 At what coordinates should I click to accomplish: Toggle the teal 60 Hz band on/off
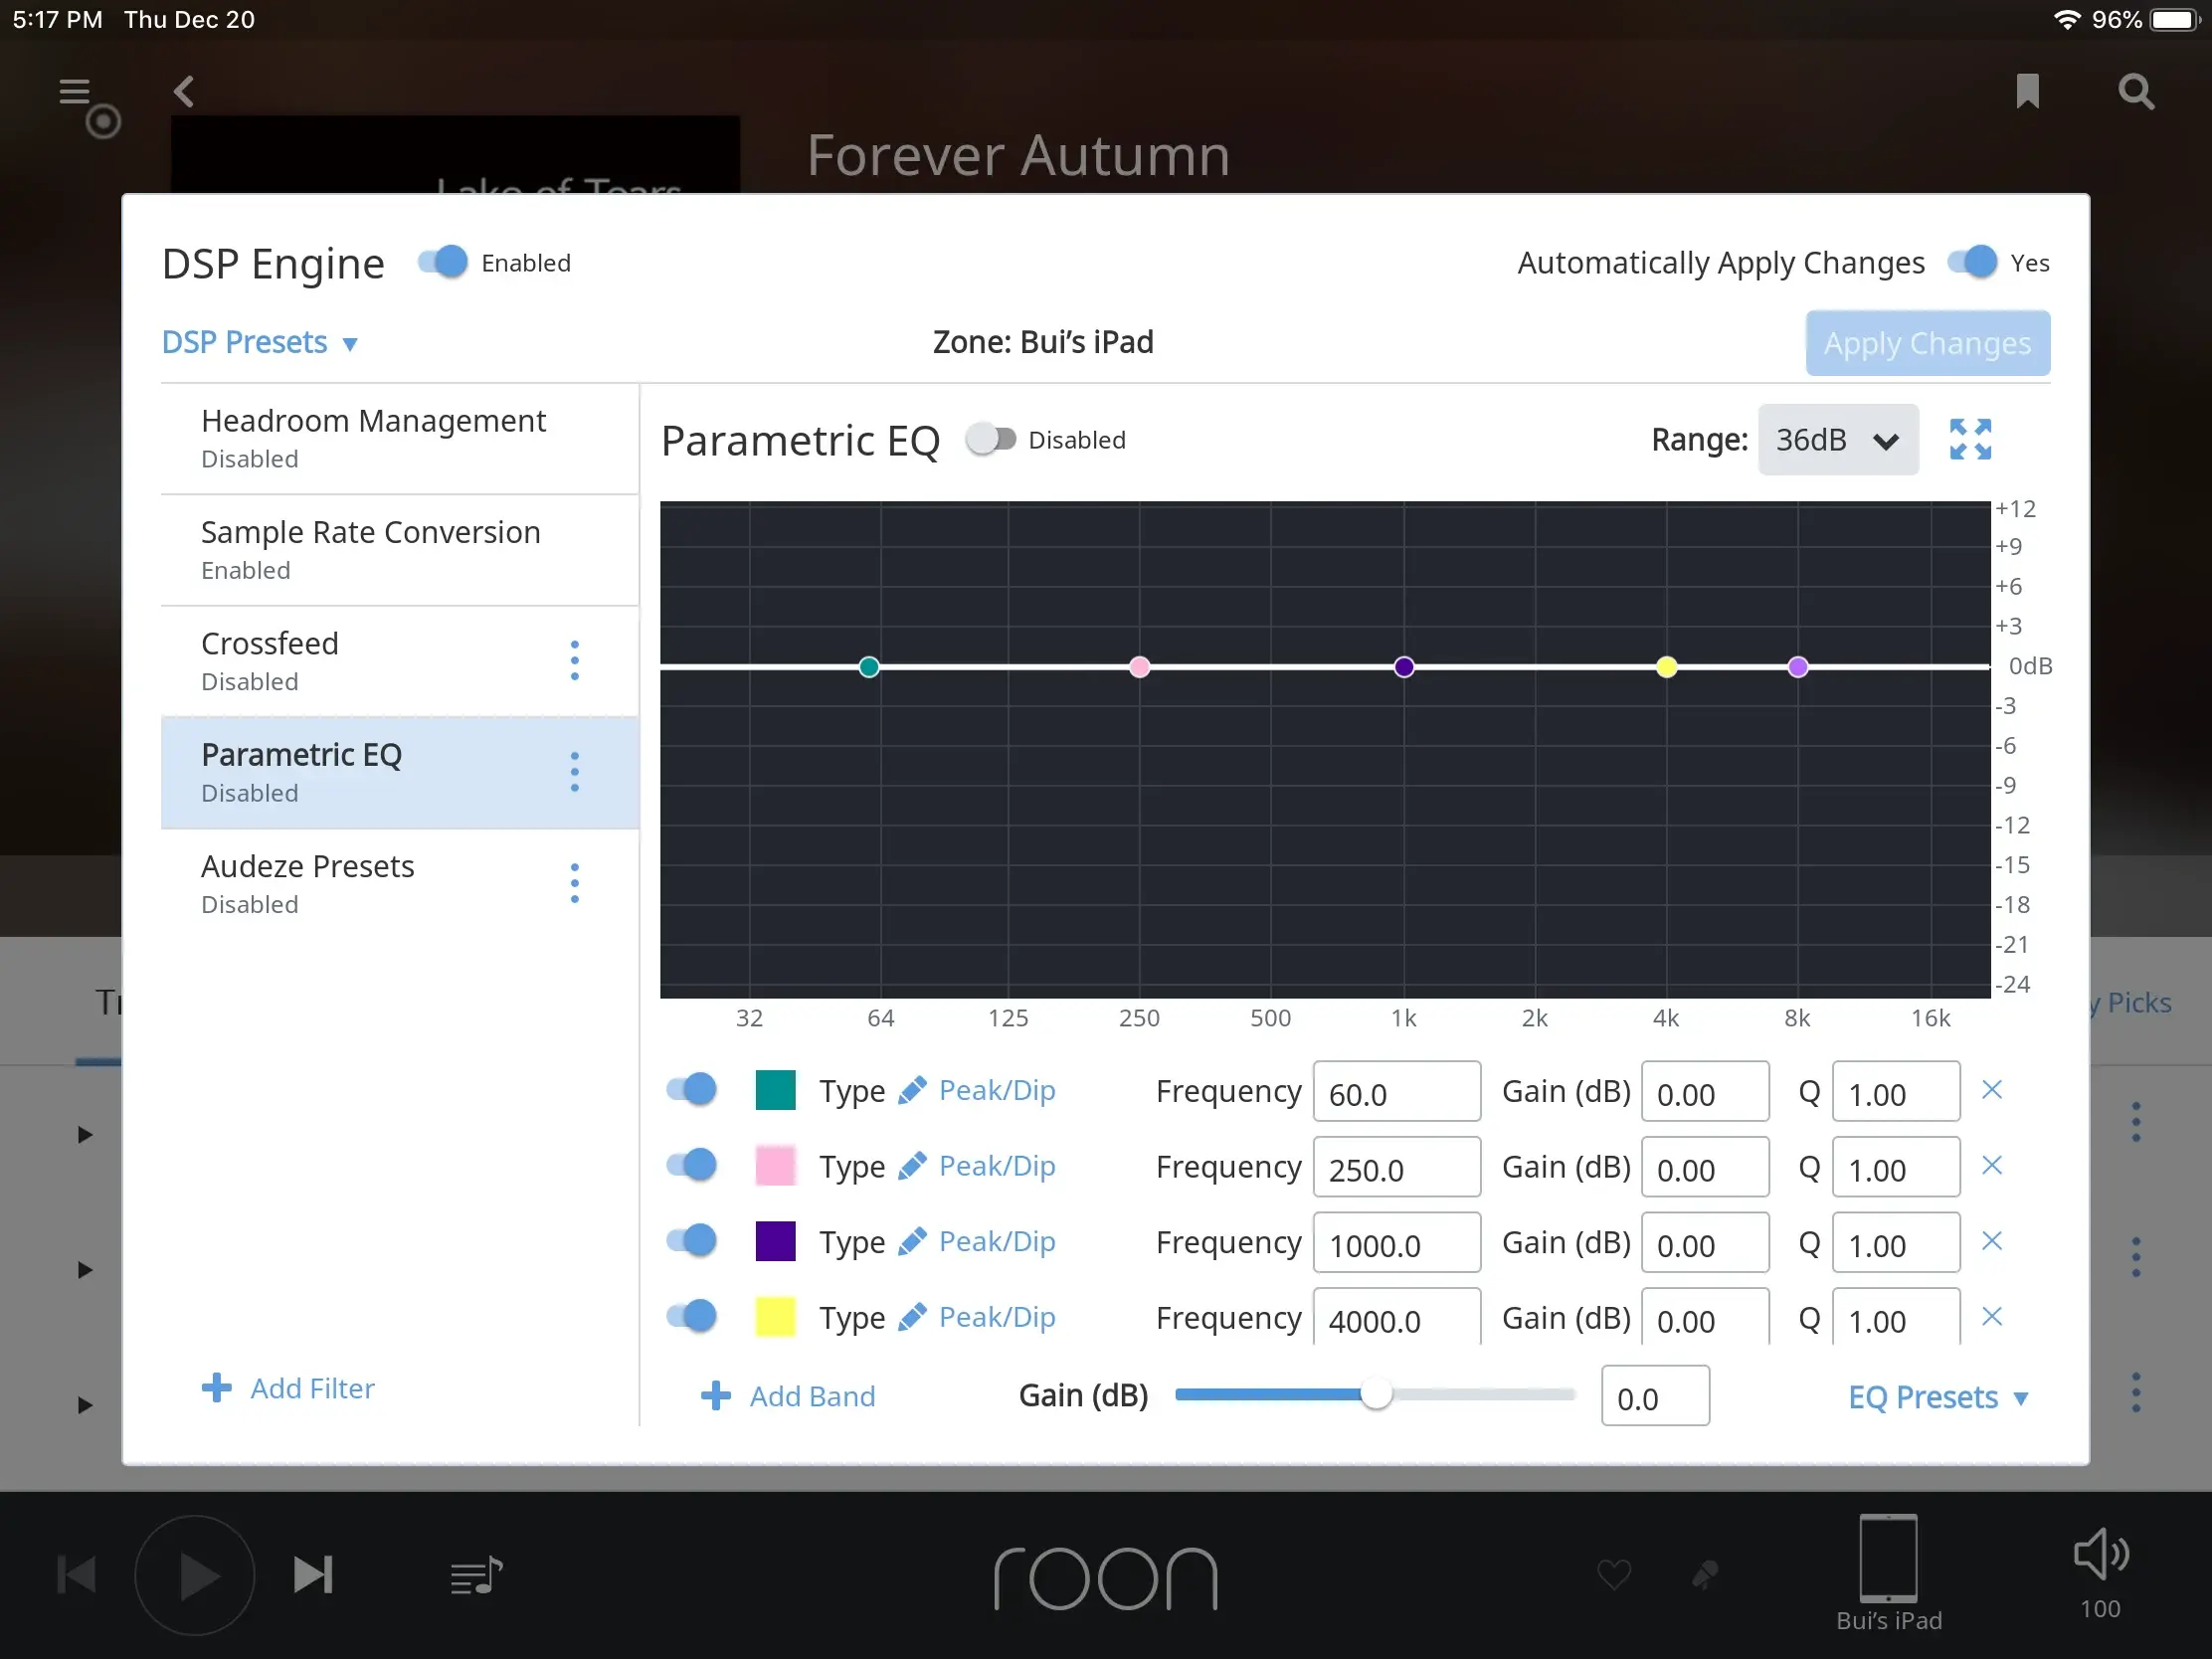pyautogui.click(x=692, y=1089)
